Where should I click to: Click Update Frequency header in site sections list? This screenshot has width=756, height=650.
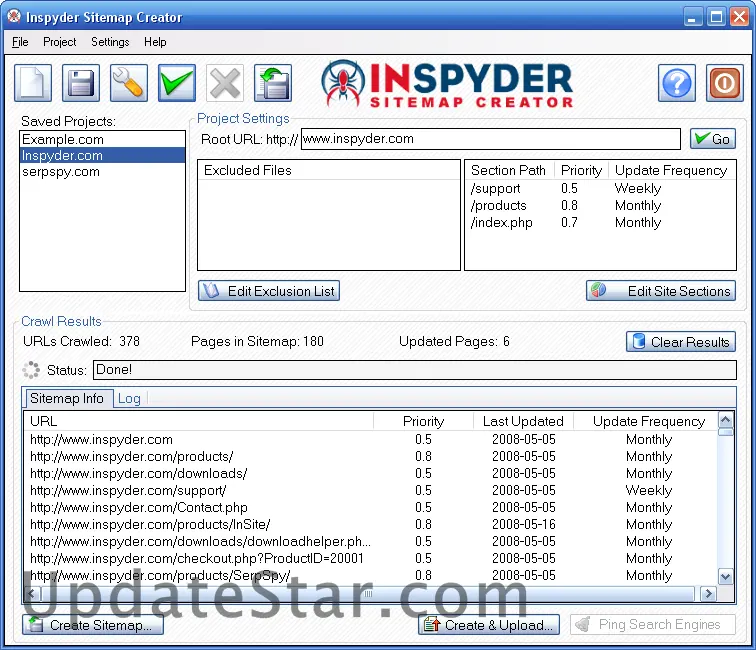click(x=672, y=170)
